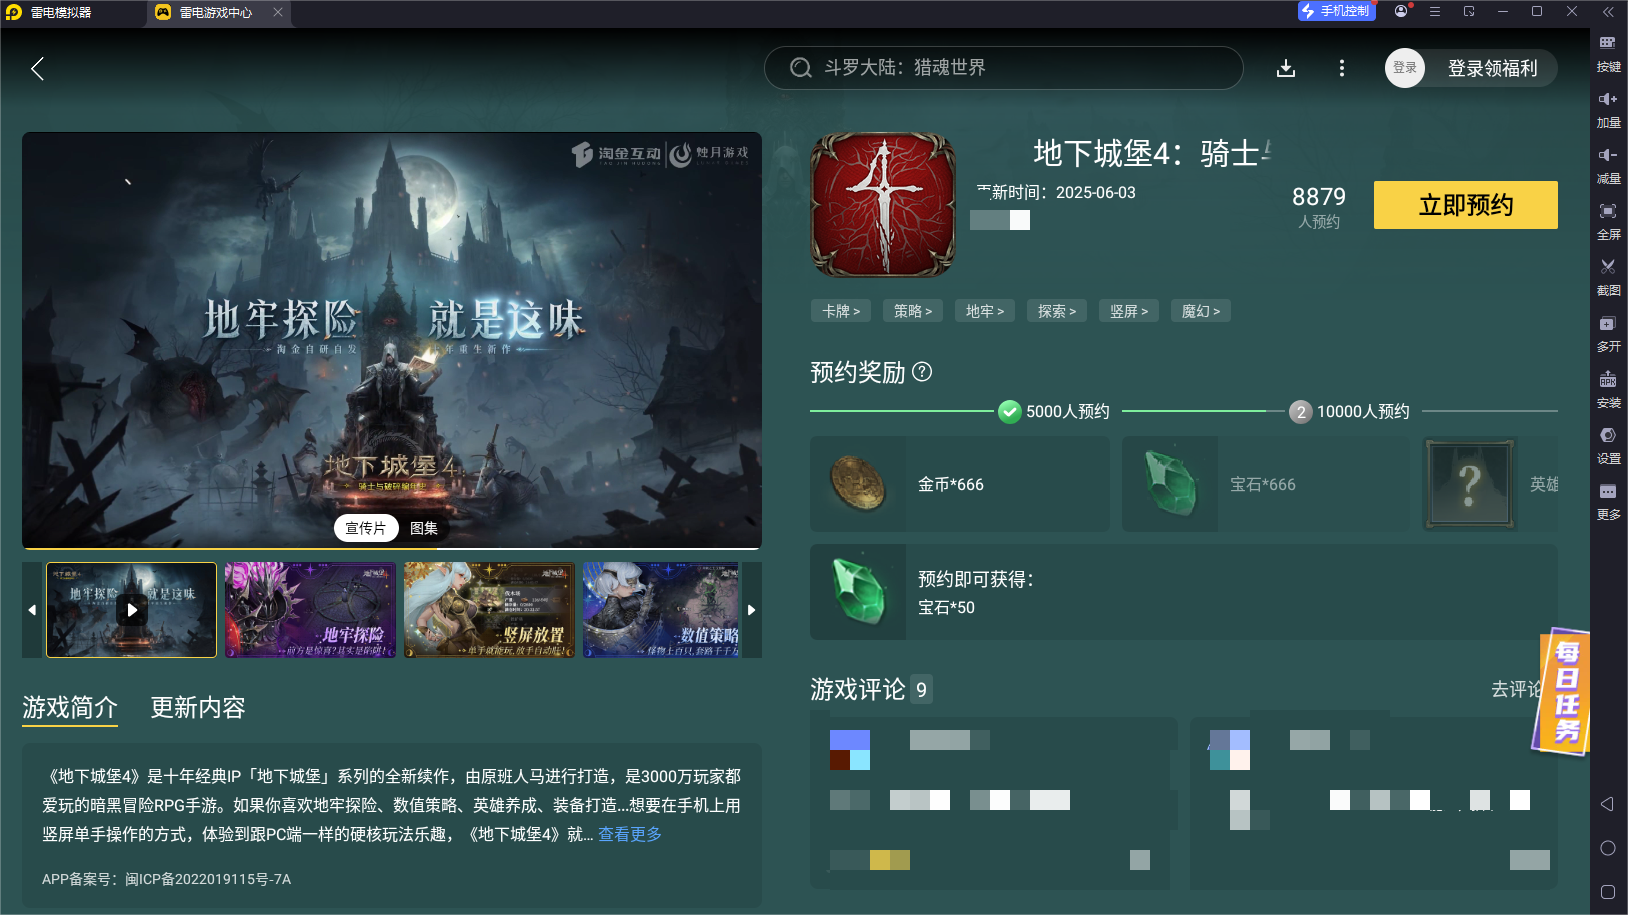1628x915 pixels.
Task: Open the 魔幻 category filter
Action: pos(1200,310)
